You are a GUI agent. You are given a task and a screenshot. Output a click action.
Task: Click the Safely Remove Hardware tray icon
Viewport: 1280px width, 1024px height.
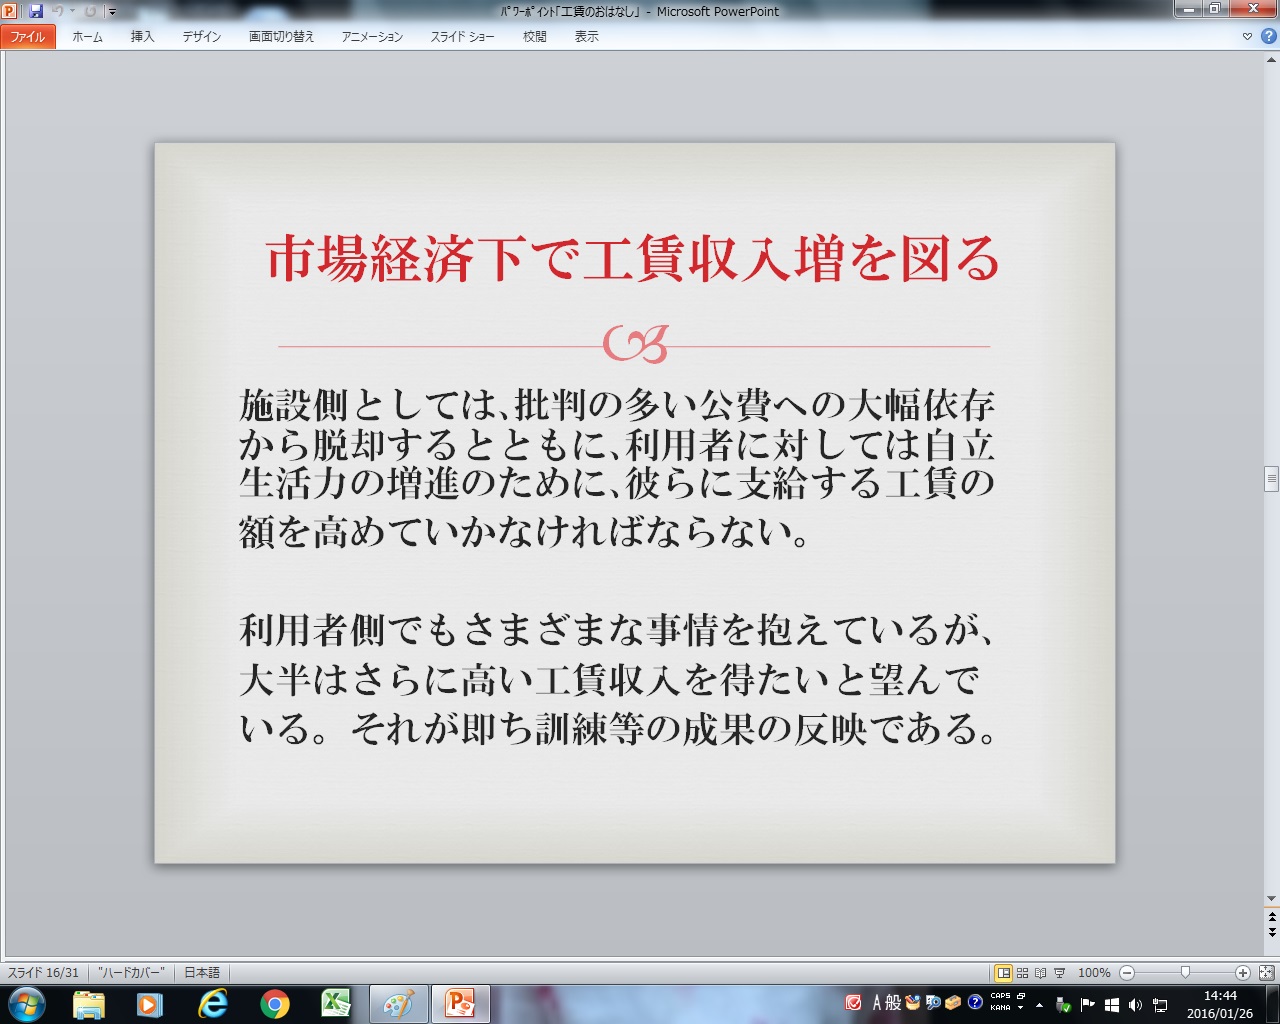click(1064, 1005)
